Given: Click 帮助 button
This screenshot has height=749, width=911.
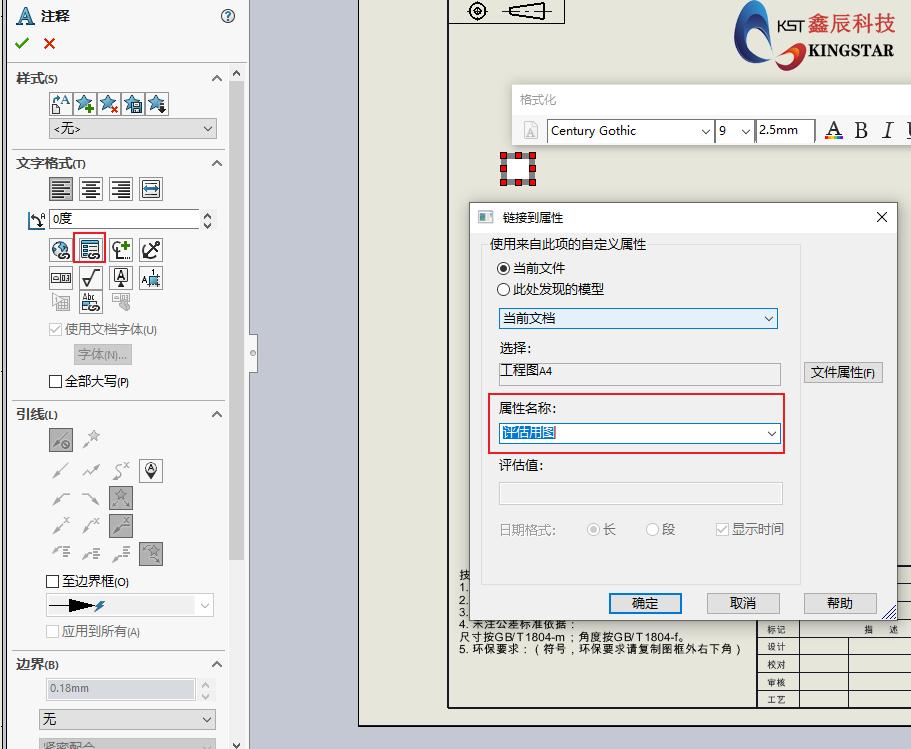Looking at the screenshot, I should (840, 603).
